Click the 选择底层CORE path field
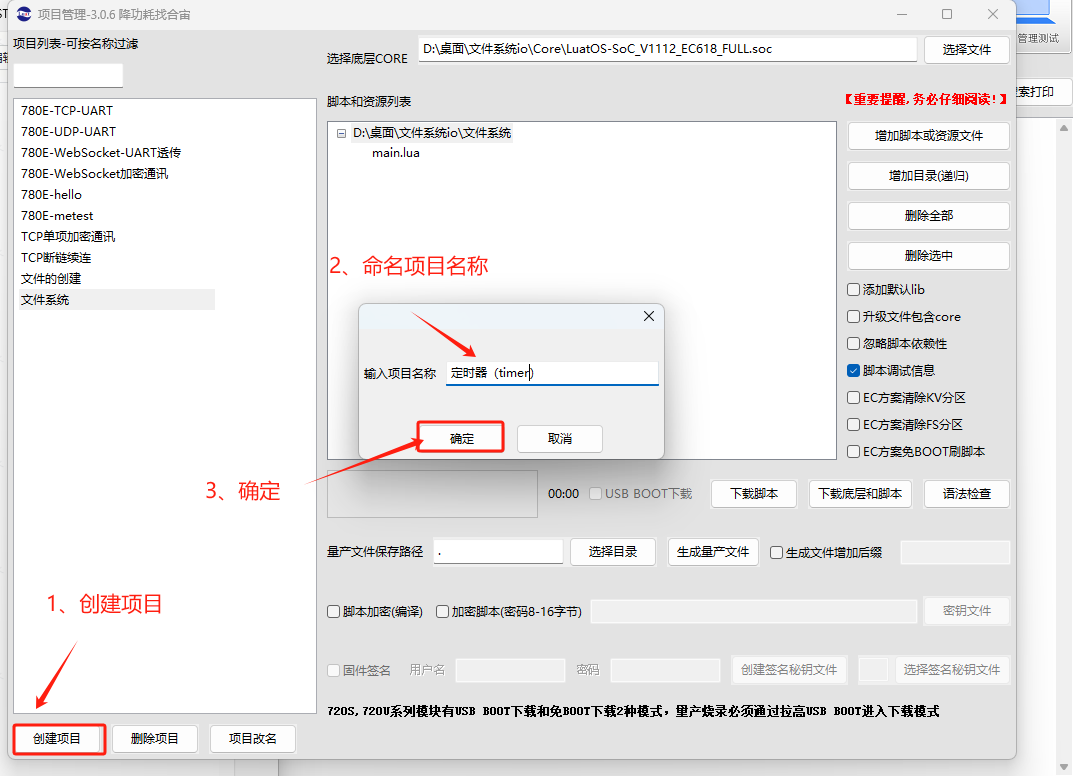 tap(667, 49)
